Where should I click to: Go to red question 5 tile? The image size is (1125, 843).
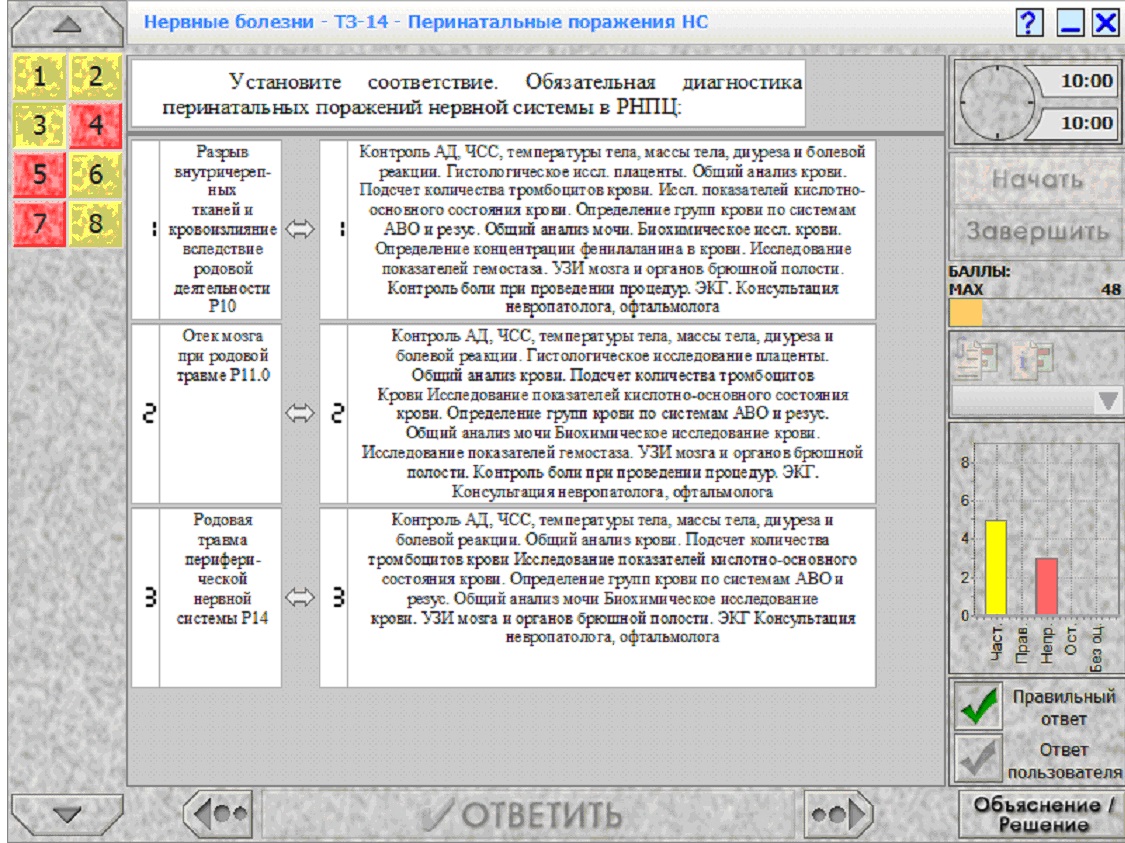click(39, 174)
